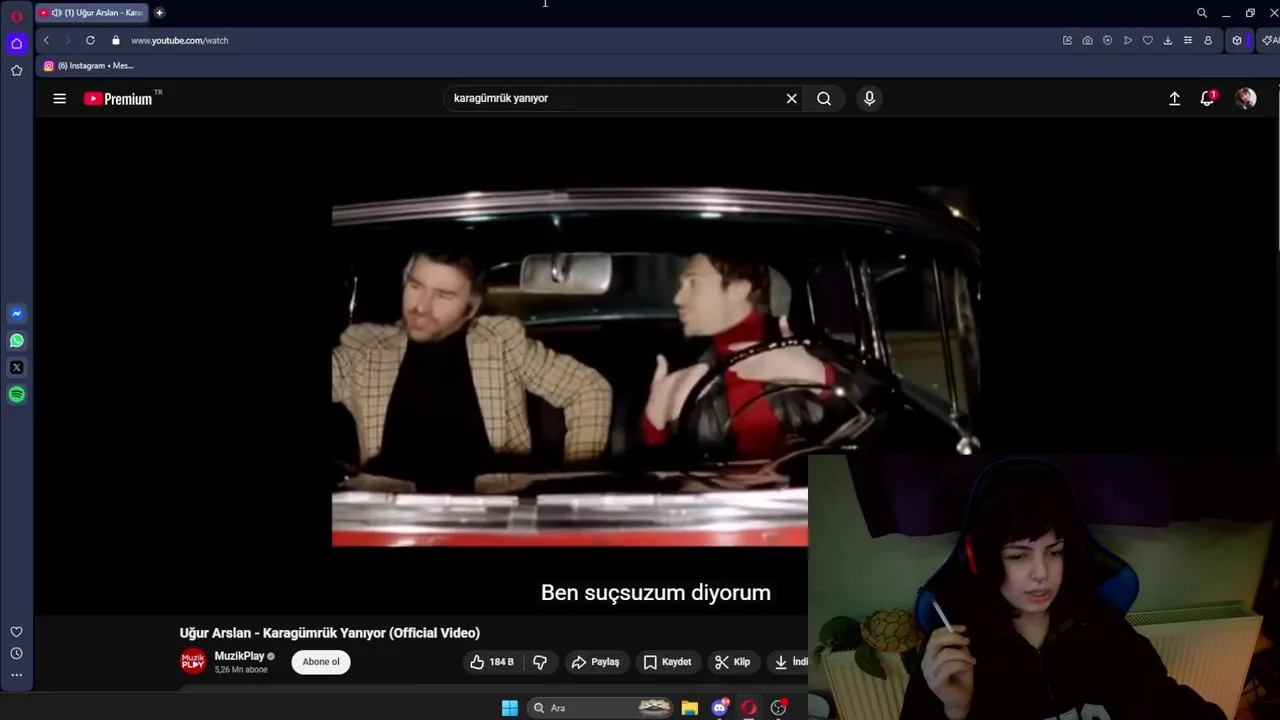The width and height of the screenshot is (1280, 720).
Task: Reload the page
Action: [x=90, y=40]
